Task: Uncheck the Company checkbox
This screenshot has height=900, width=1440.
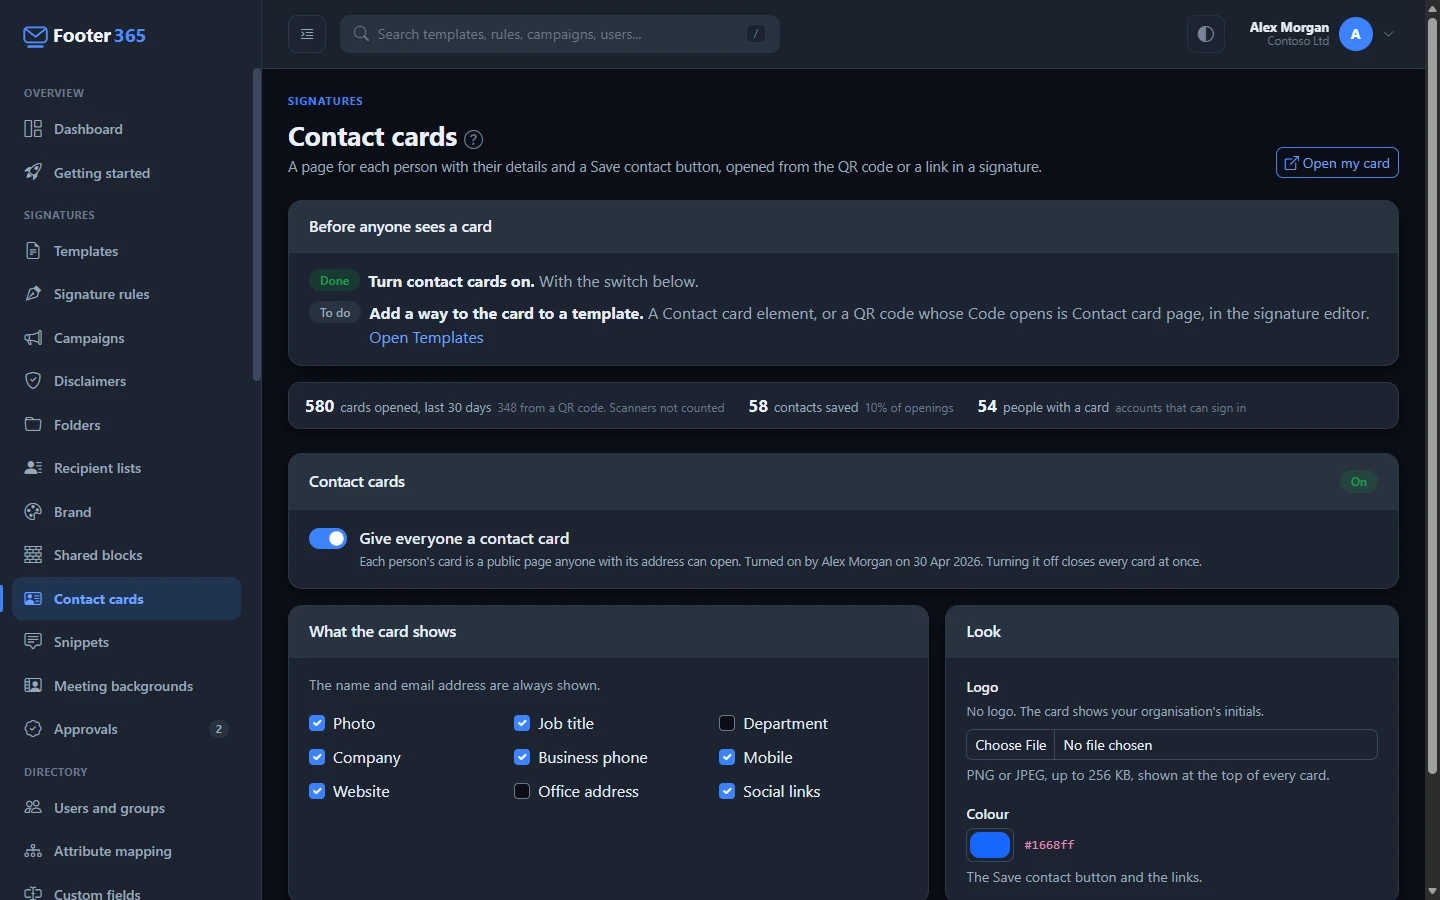Action: 317,757
